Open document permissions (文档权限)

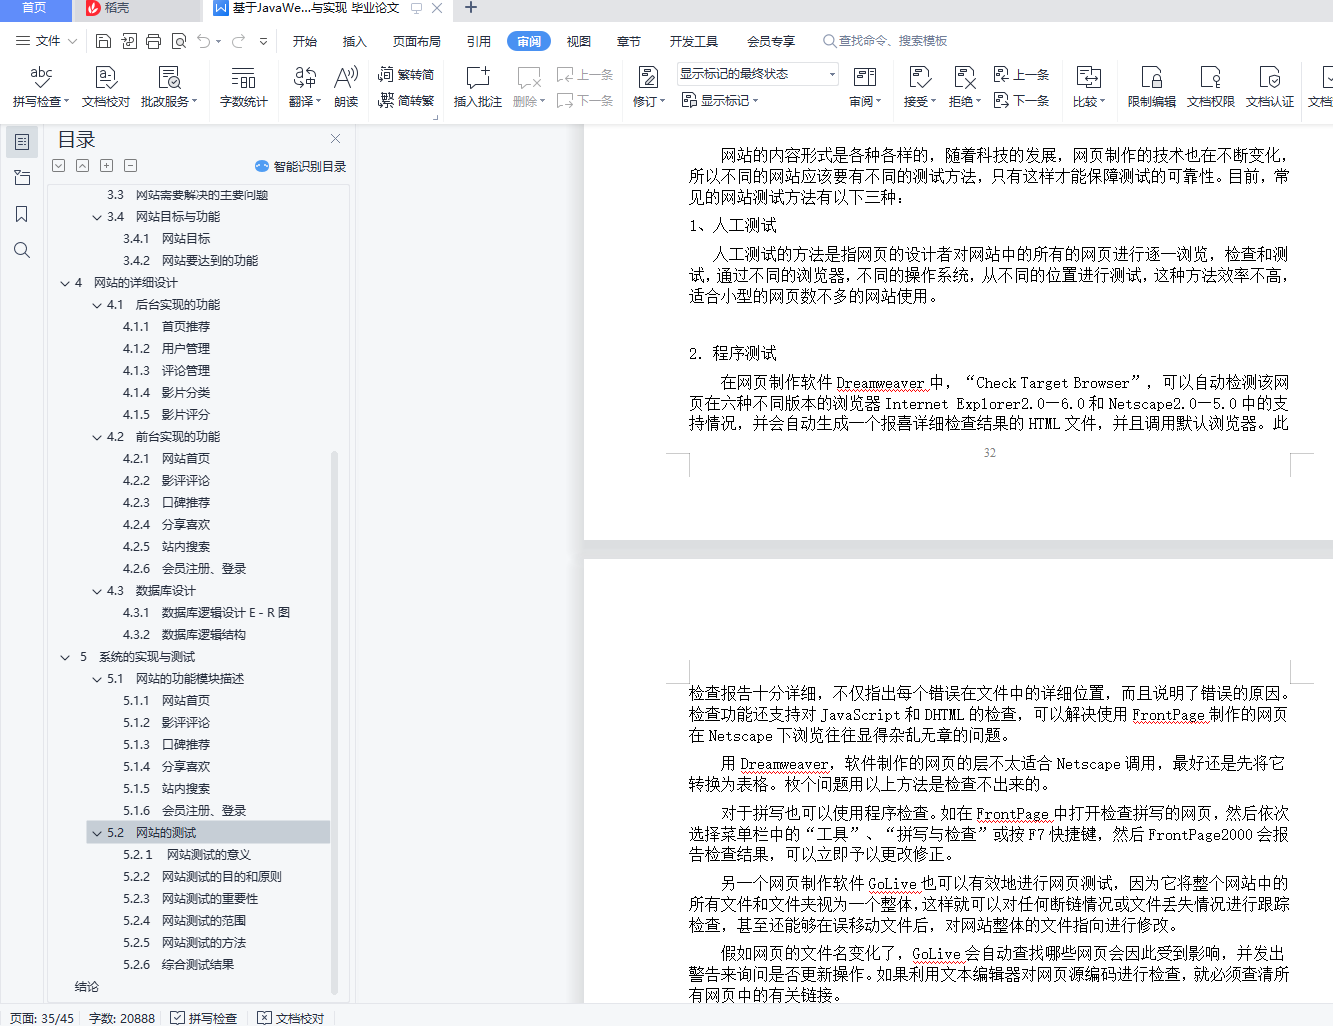pos(1211,87)
